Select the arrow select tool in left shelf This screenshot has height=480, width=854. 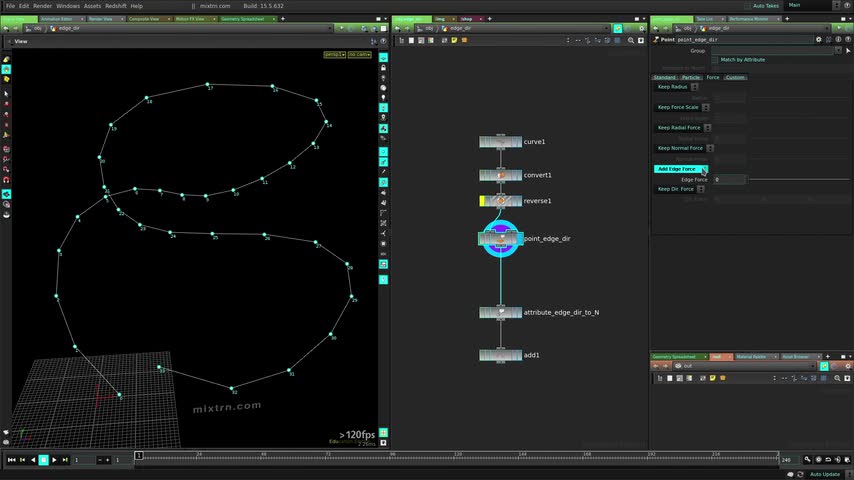click(6, 94)
